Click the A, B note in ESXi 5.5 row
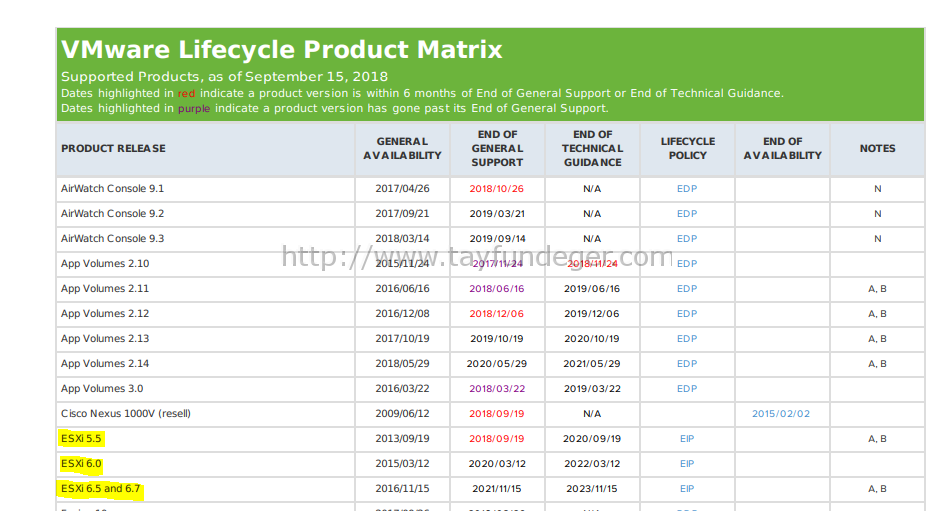 pyautogui.click(x=877, y=438)
